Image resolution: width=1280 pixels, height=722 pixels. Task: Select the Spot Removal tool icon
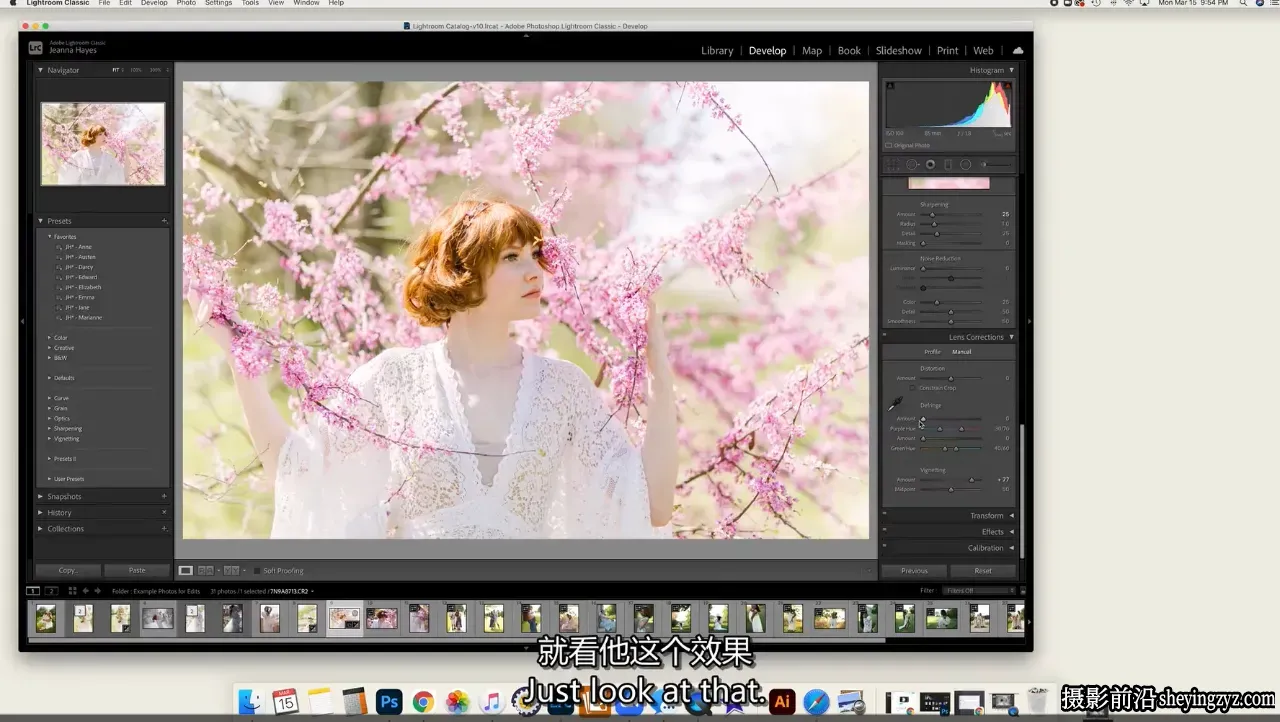pos(912,164)
